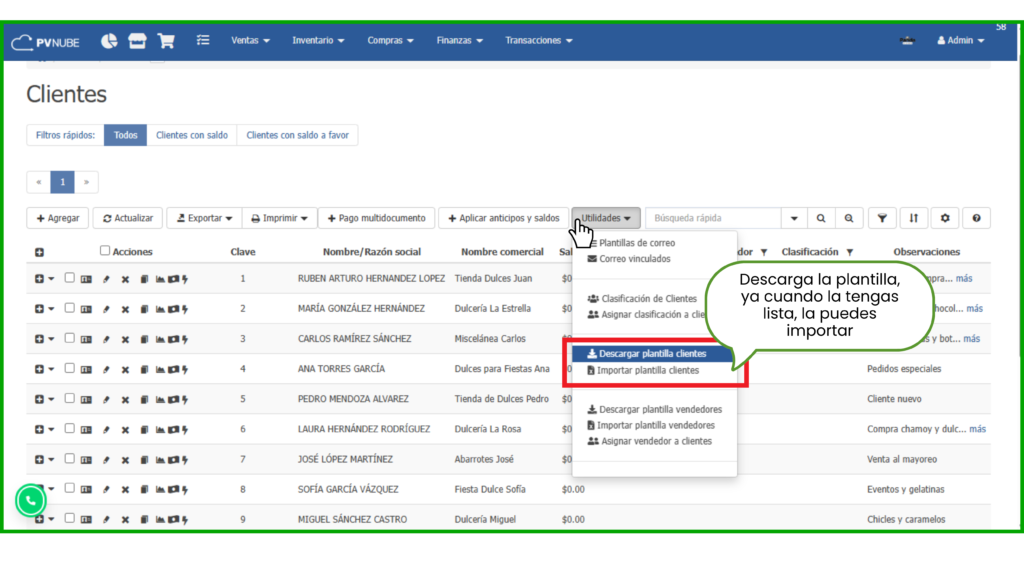Open the Inventario menu in navbar
1024x576 pixels.
click(x=318, y=41)
